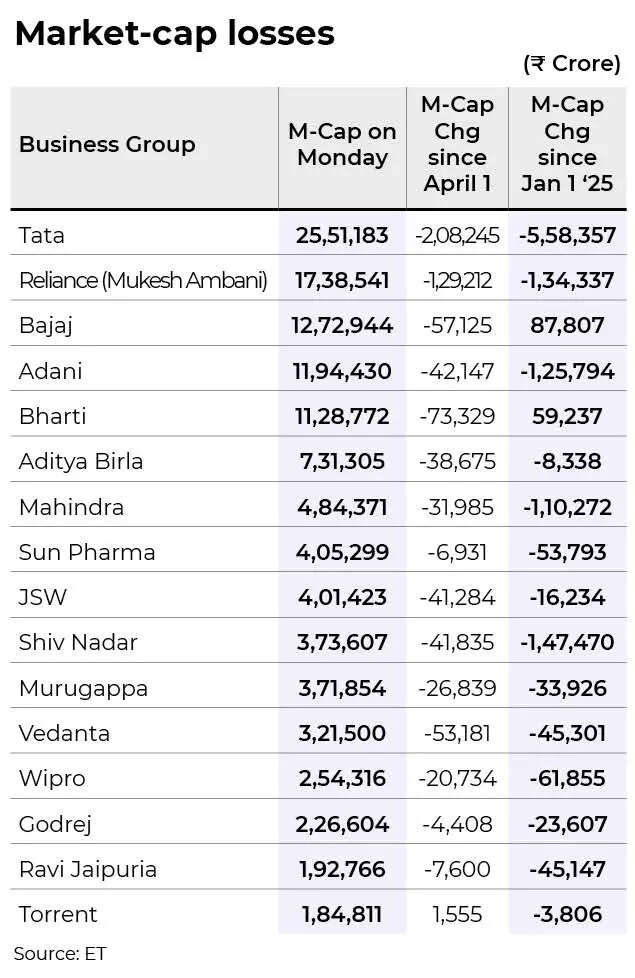Select the M-Cap Chg since April 1 header
Image resolution: width=635 pixels, height=978 pixels.
point(457,144)
